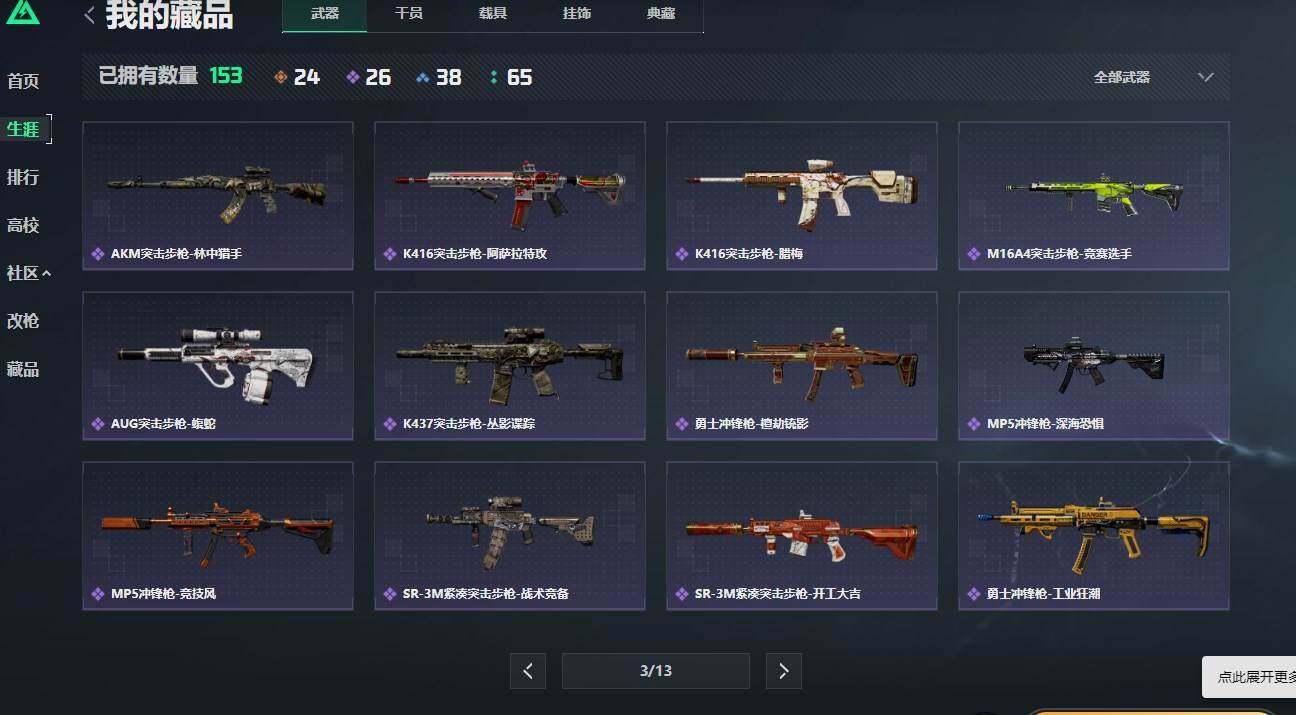This screenshot has width=1296, height=715.
Task: Expand the 点此展开更多 panel
Action: pos(1249,677)
